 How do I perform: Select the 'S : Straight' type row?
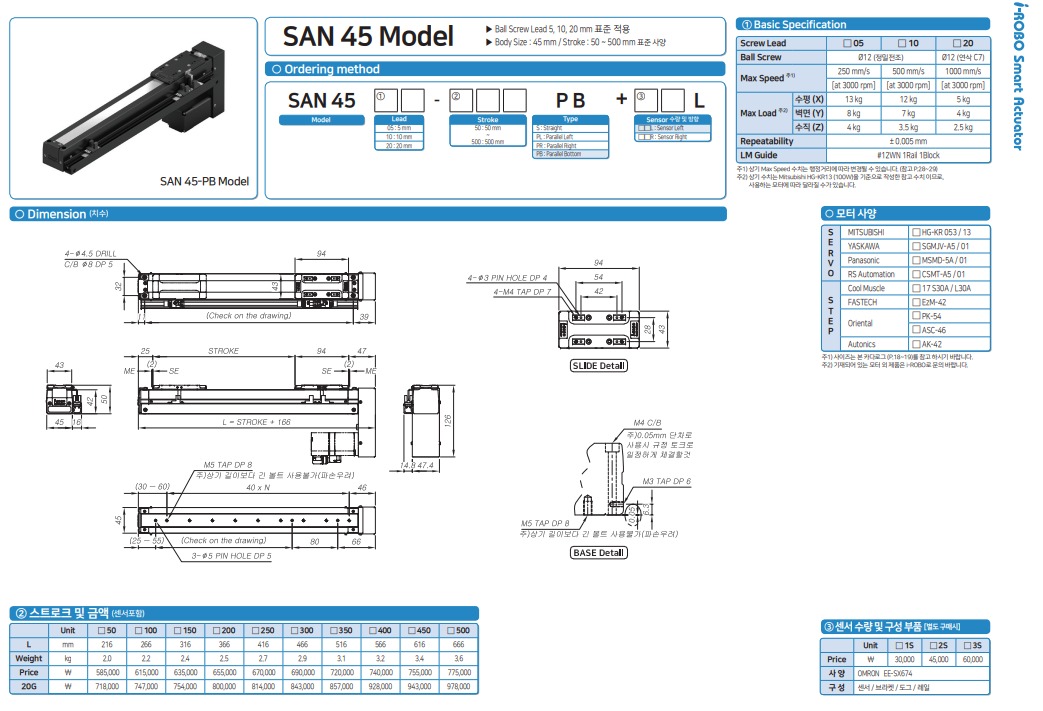click(571, 128)
